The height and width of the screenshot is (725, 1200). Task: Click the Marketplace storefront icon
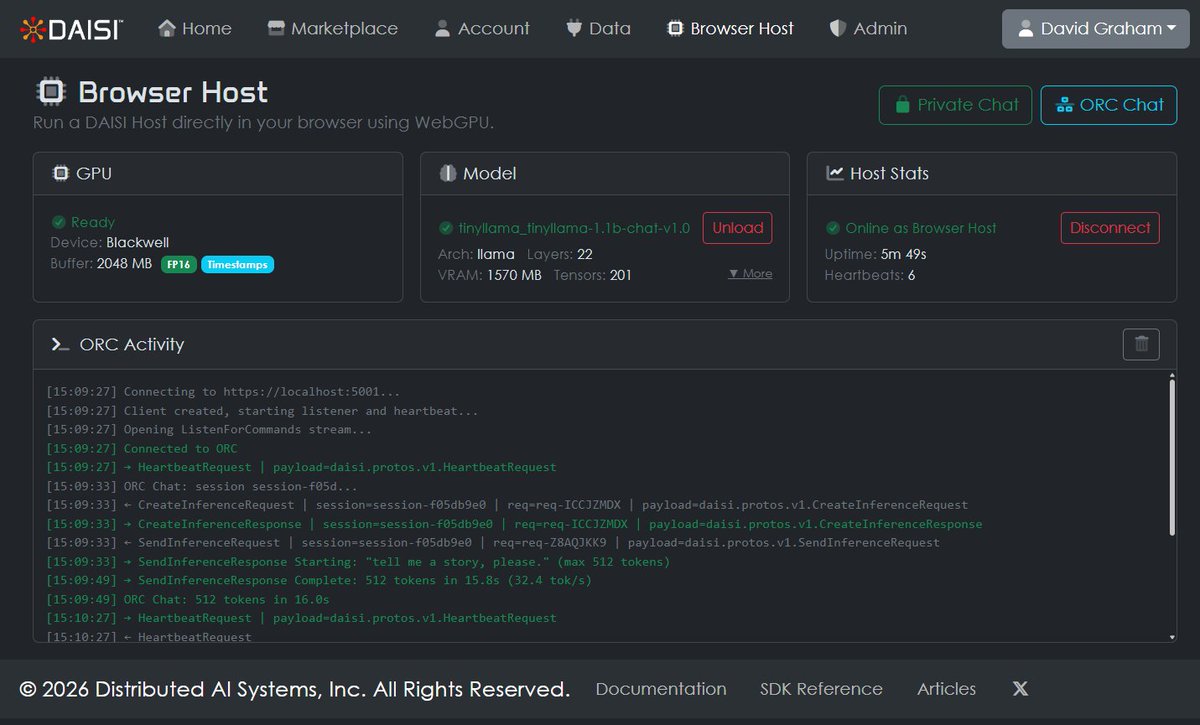(x=276, y=28)
